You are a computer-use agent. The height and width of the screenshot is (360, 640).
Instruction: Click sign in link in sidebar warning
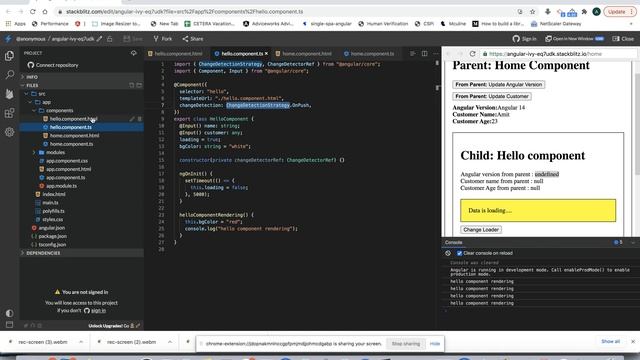tap(98, 310)
